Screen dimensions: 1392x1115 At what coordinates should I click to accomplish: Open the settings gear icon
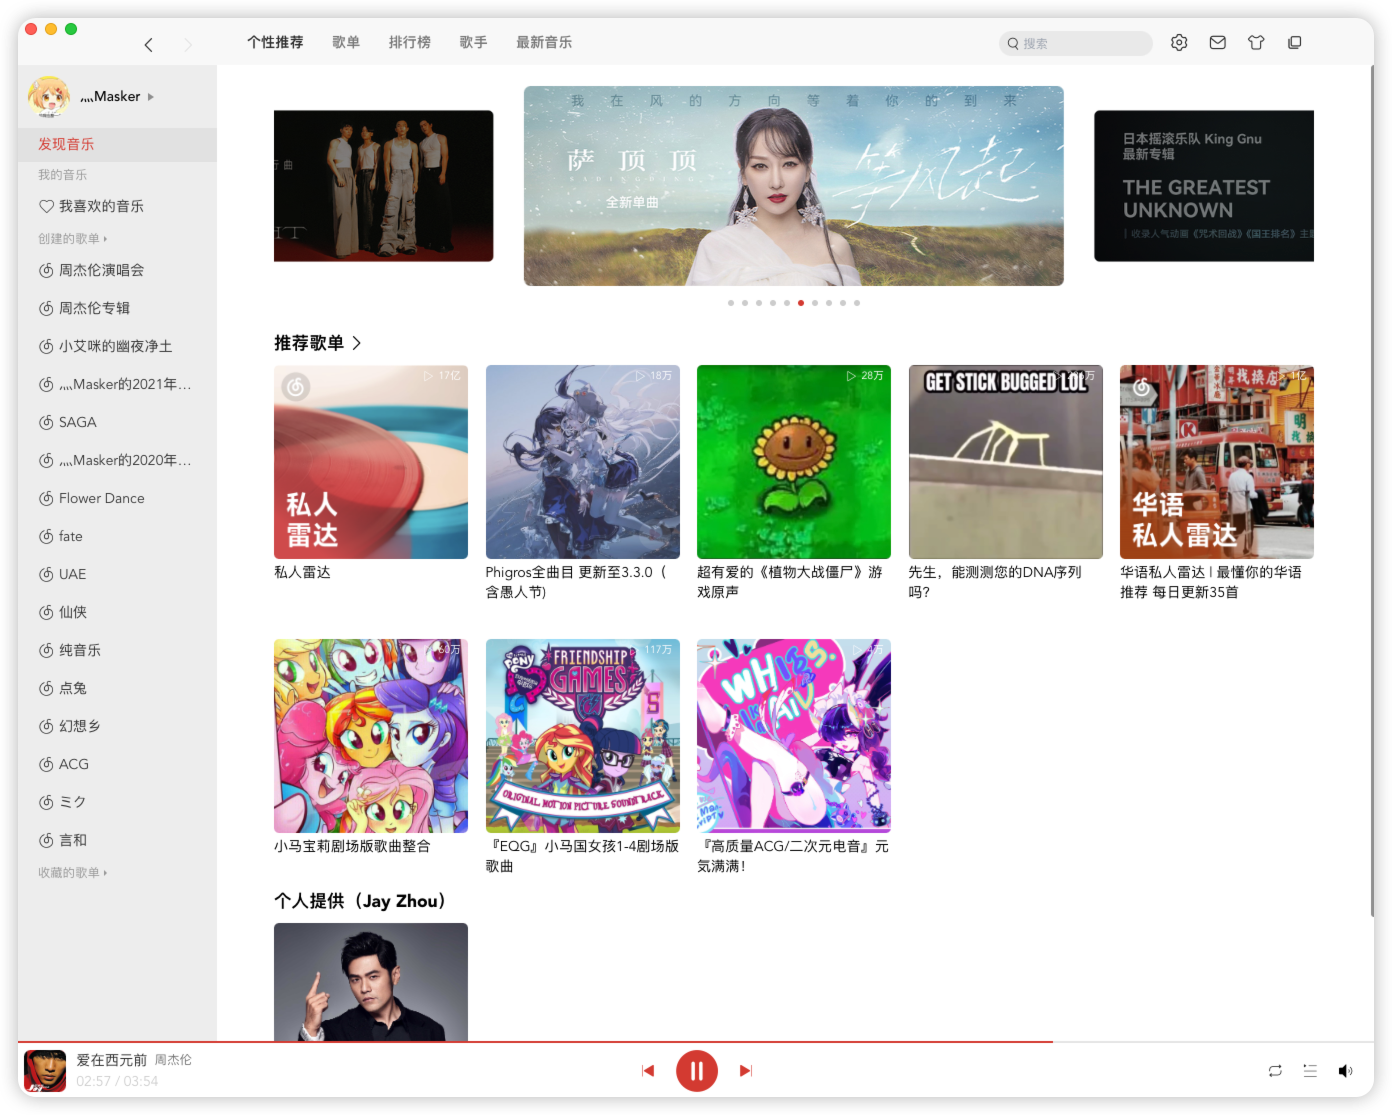click(1179, 43)
